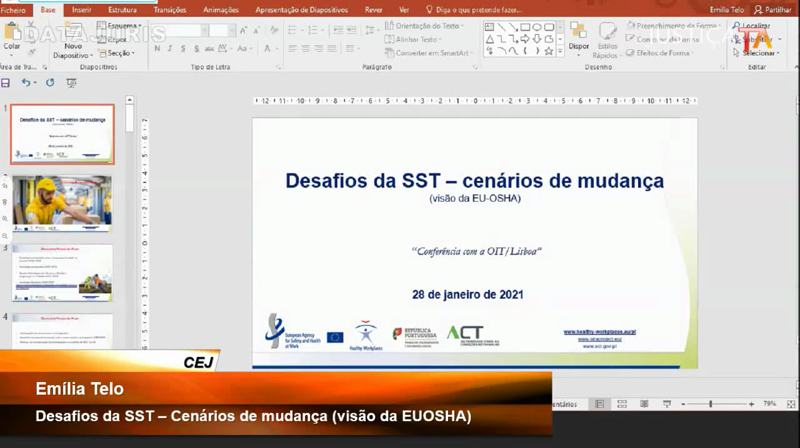Click the Save icon in quick access toolbar
This screenshot has height=448, width=800.
(6, 83)
